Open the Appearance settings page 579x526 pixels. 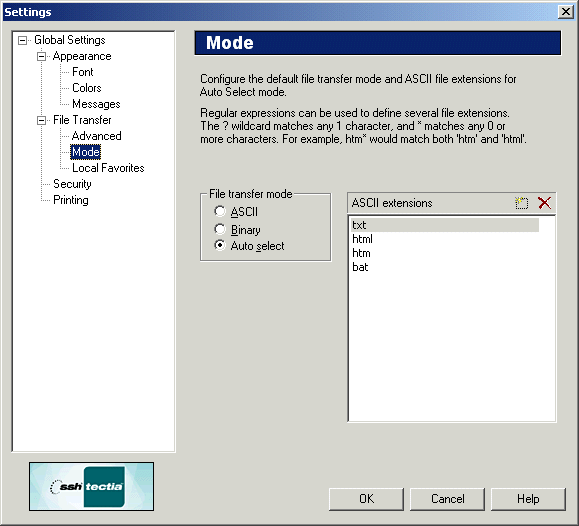pos(82,56)
